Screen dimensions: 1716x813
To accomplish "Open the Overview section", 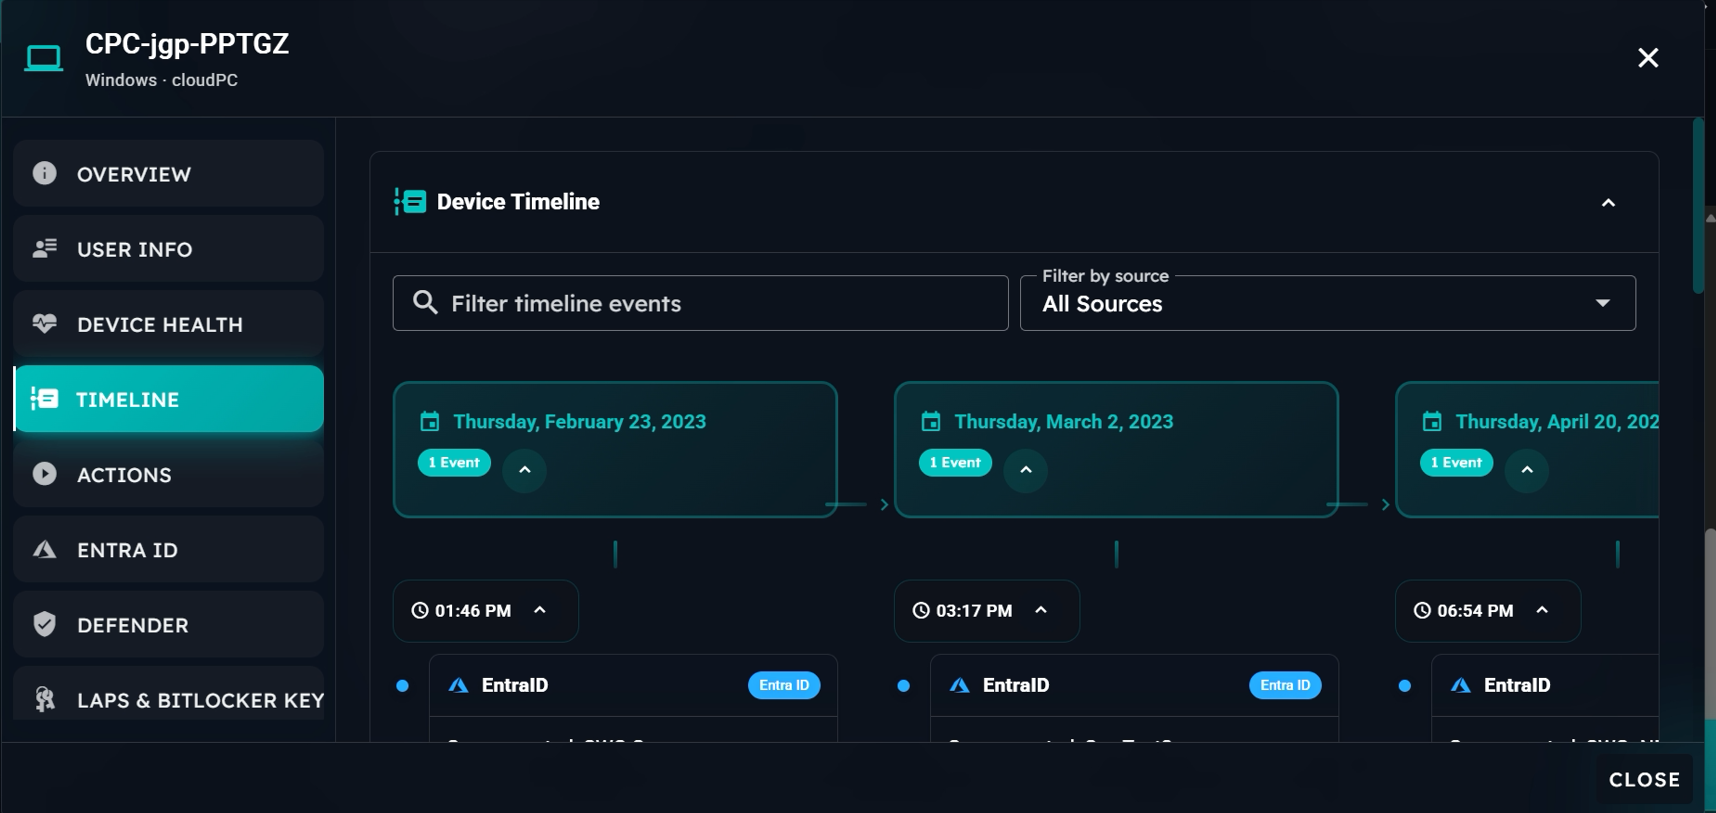I will click(x=169, y=174).
